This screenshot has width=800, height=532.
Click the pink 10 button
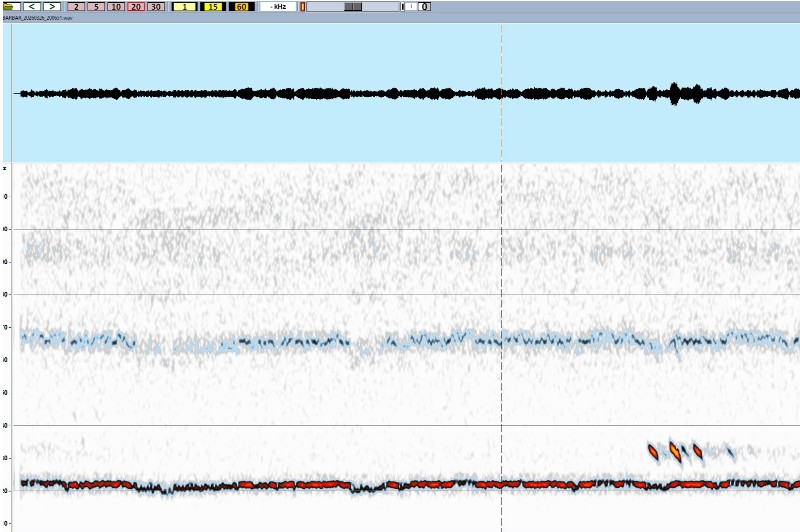click(x=116, y=6)
